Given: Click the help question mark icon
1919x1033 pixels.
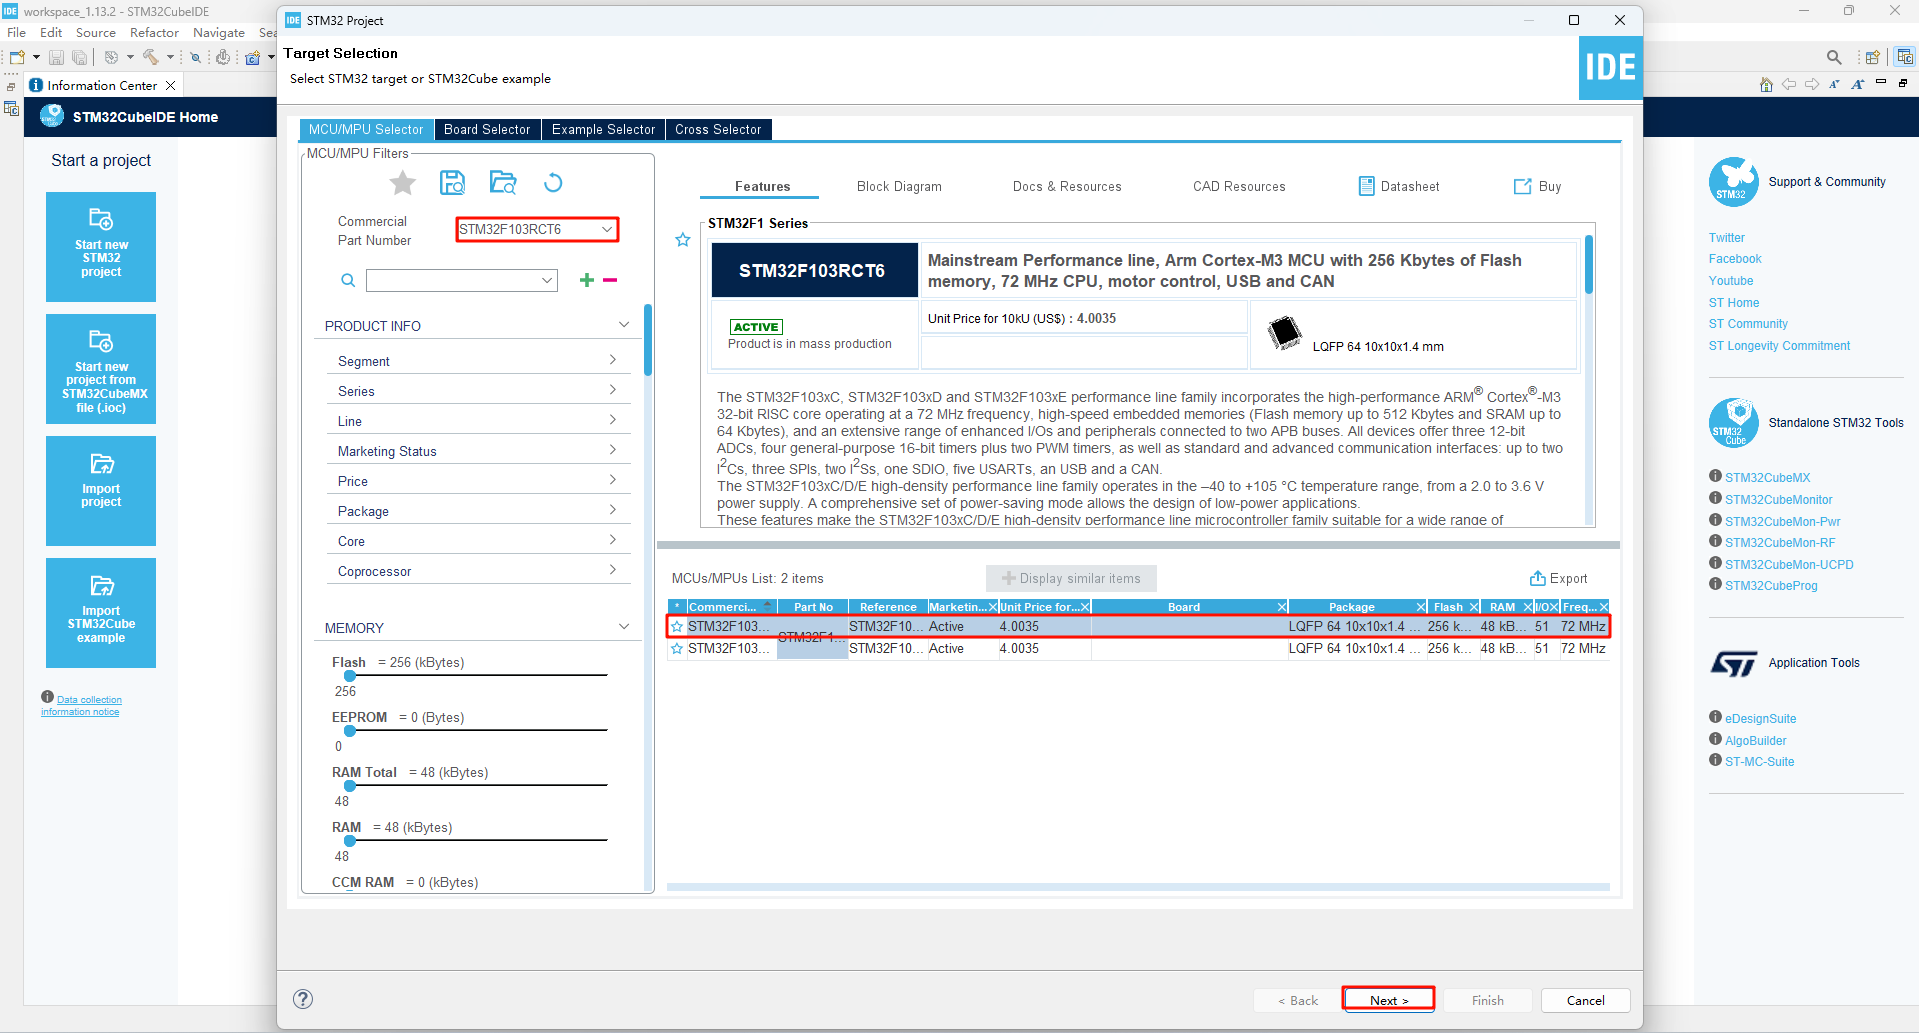Looking at the screenshot, I should (x=303, y=999).
